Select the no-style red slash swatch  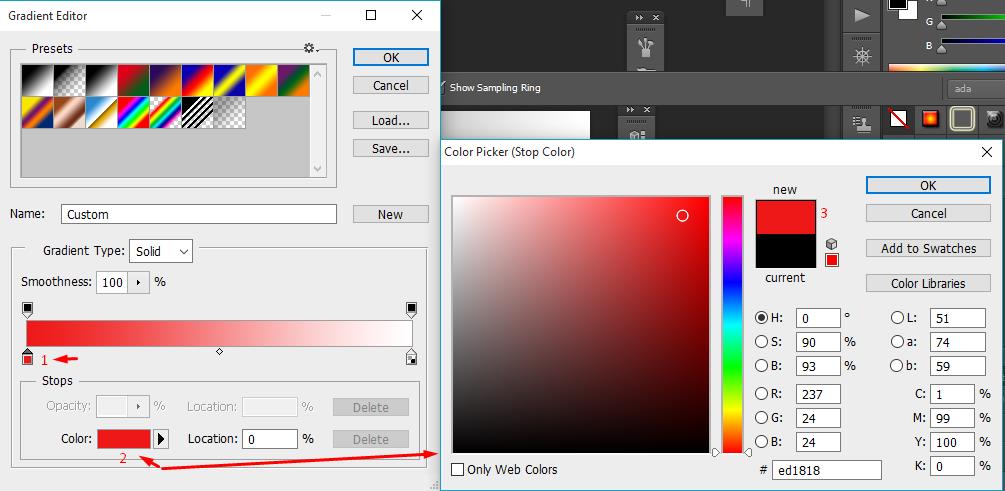[899, 119]
